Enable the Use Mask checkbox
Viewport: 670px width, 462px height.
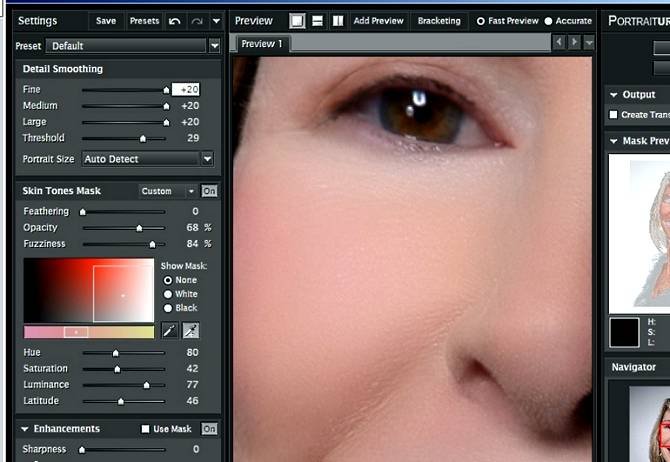pyautogui.click(x=146, y=429)
